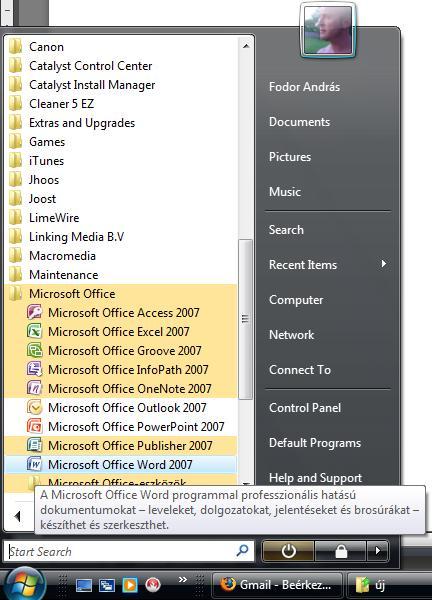Viewport: 432px width, 600px height.
Task: Open Word 2007 via its icon
Action: 34,464
